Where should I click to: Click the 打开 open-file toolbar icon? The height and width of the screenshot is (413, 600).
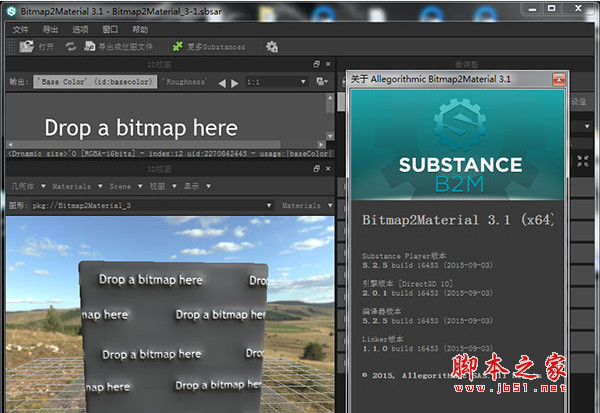click(27, 47)
